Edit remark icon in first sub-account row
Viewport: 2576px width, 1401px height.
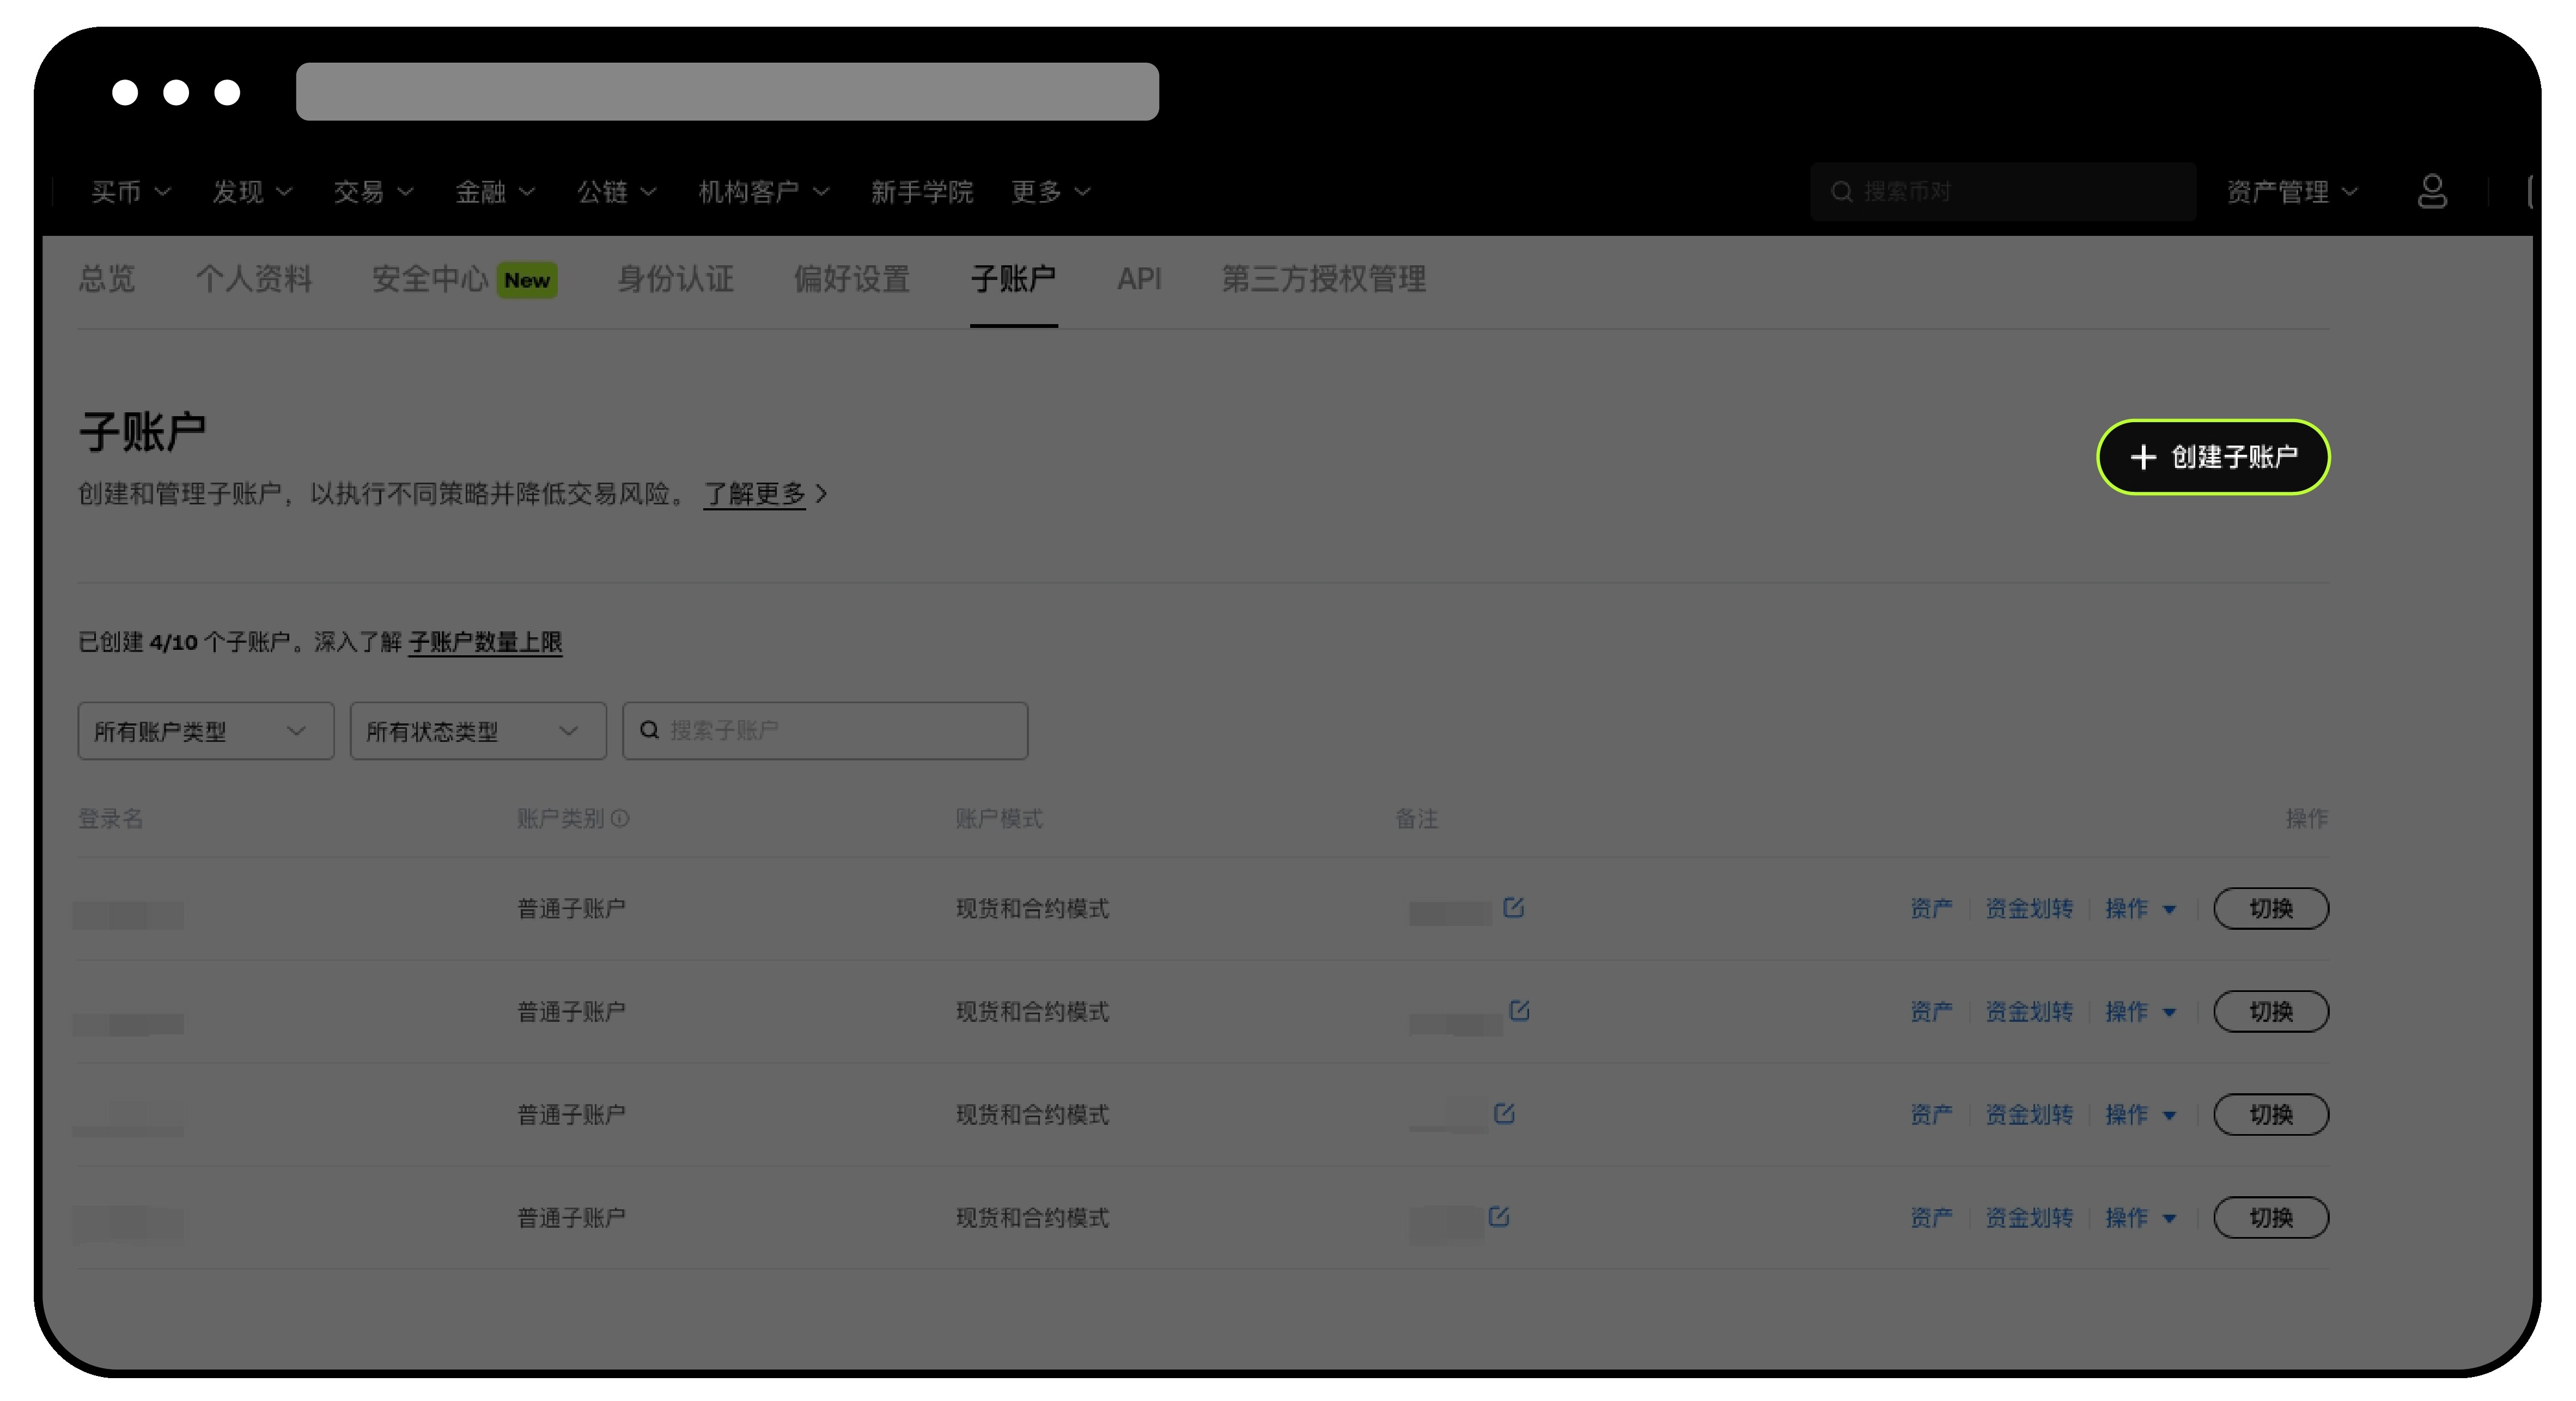tap(1513, 907)
